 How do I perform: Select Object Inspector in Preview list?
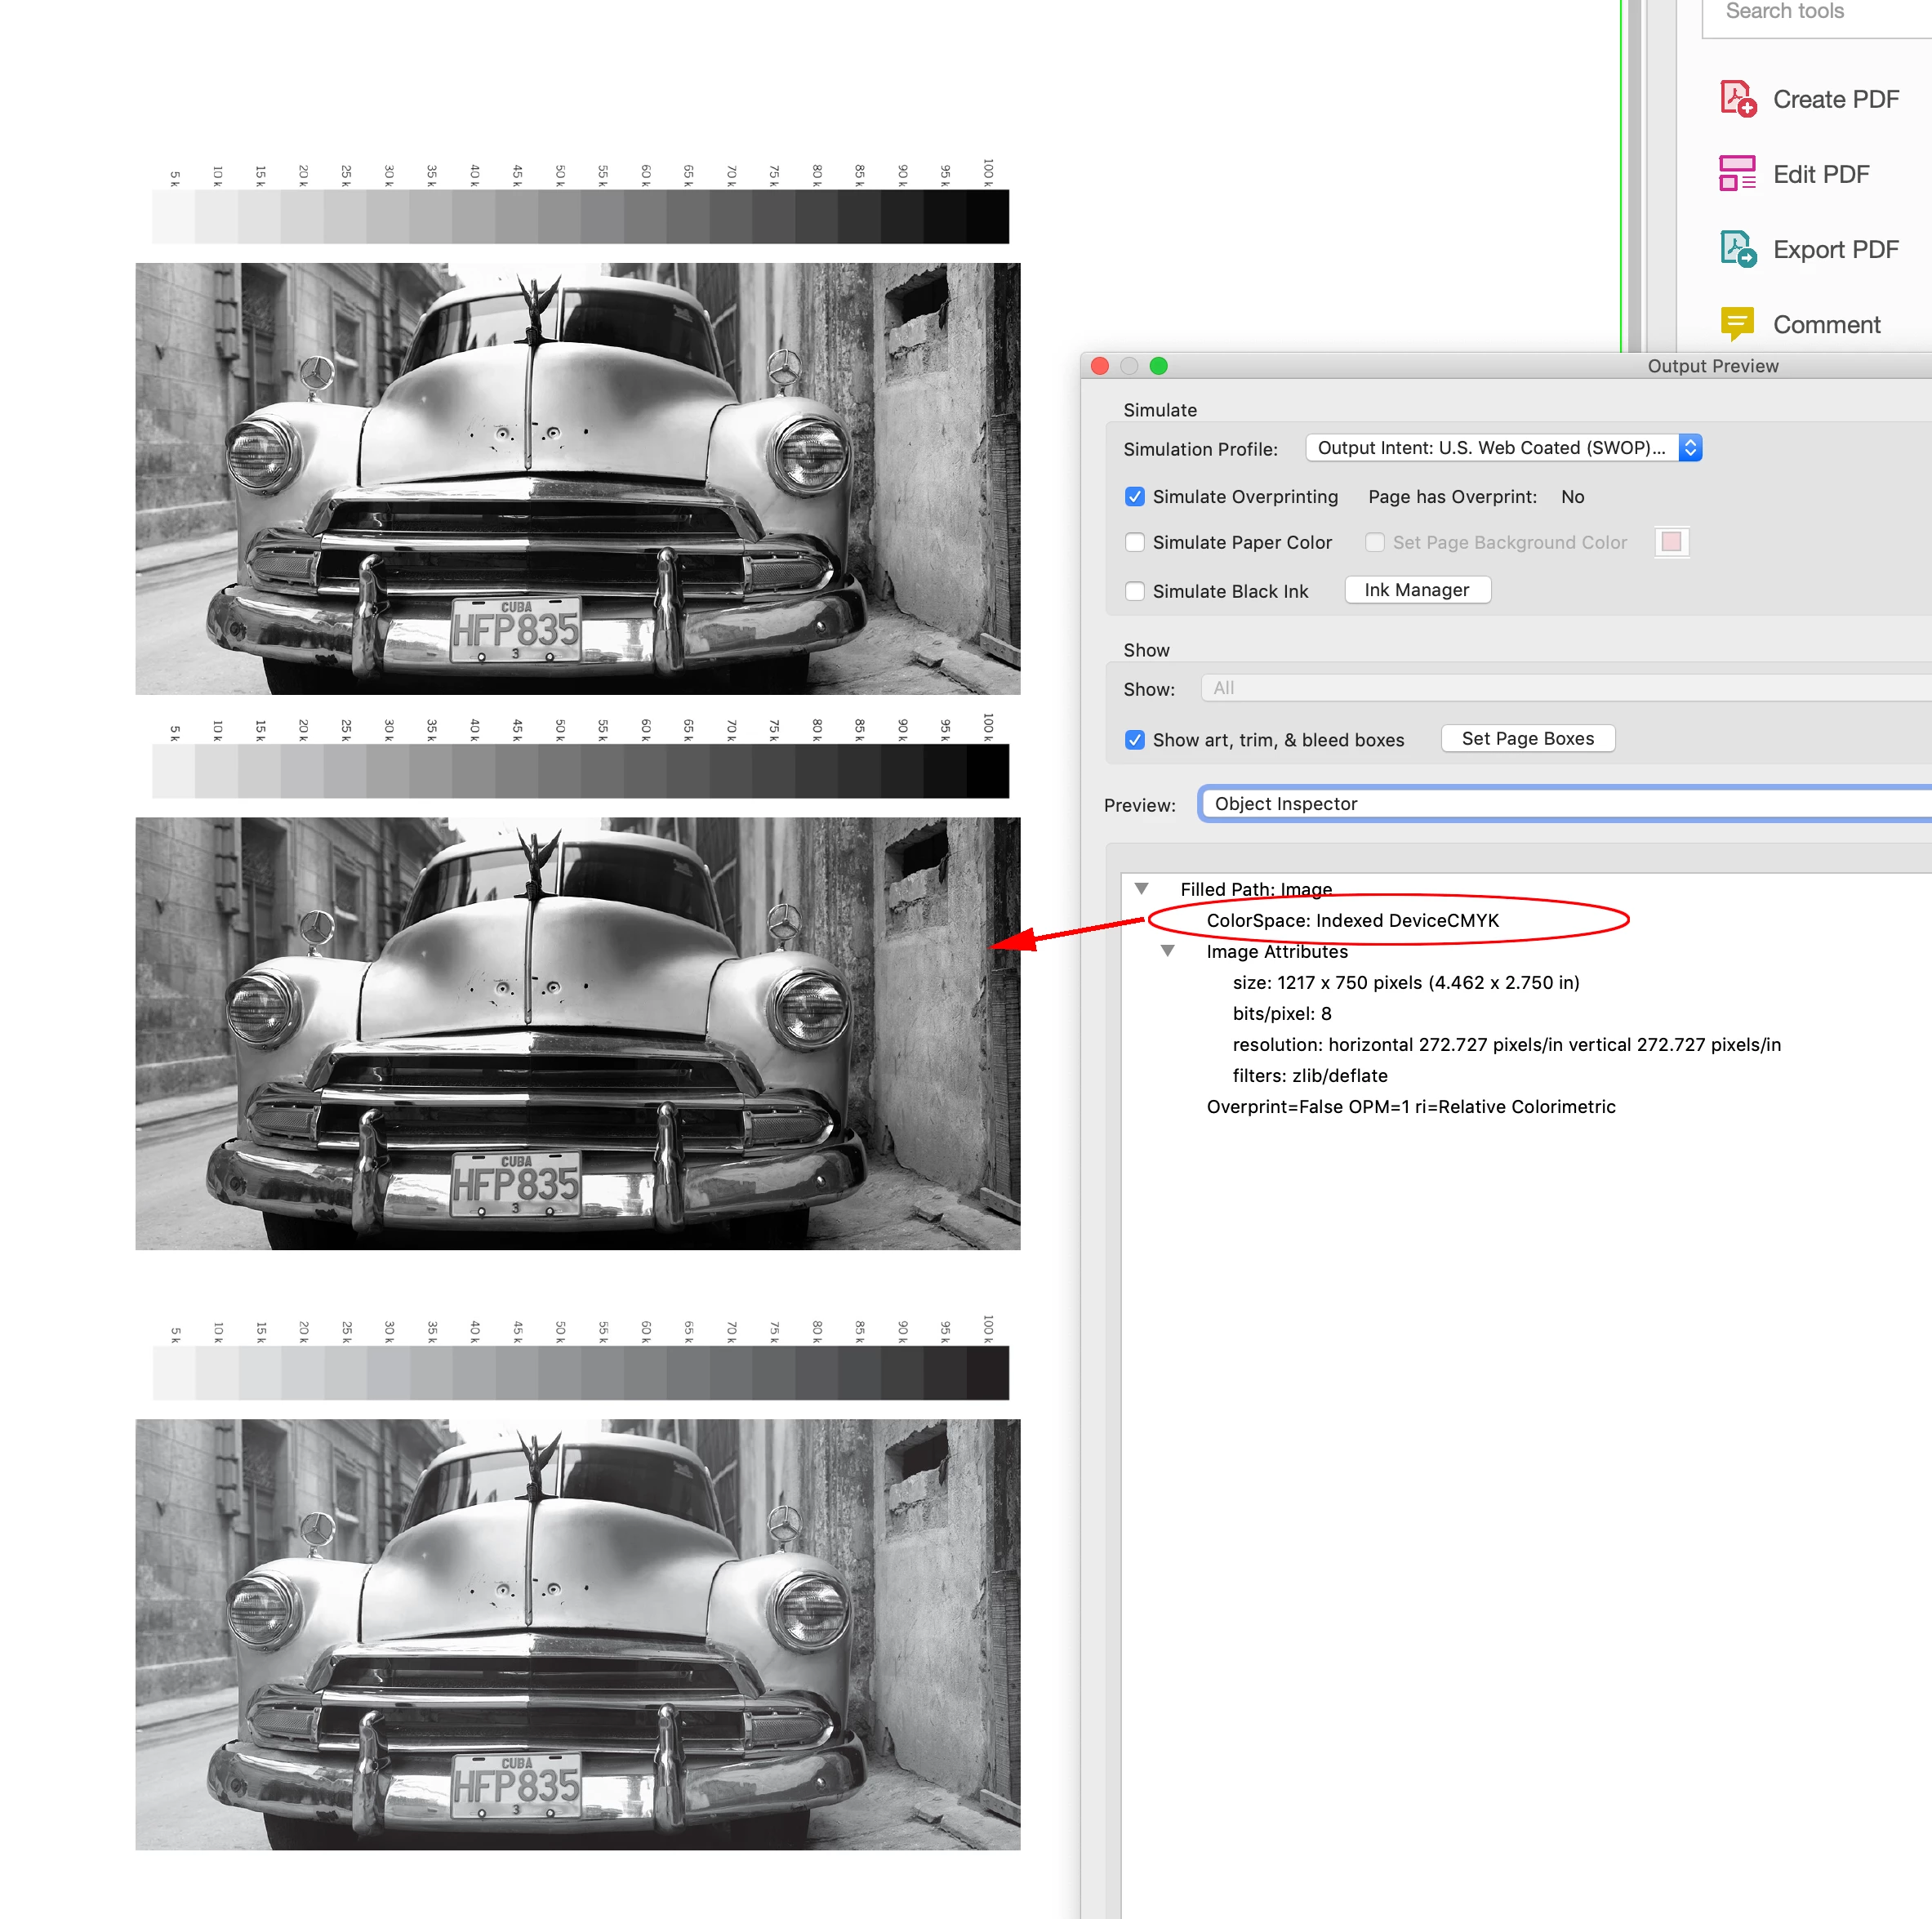click(x=1285, y=804)
